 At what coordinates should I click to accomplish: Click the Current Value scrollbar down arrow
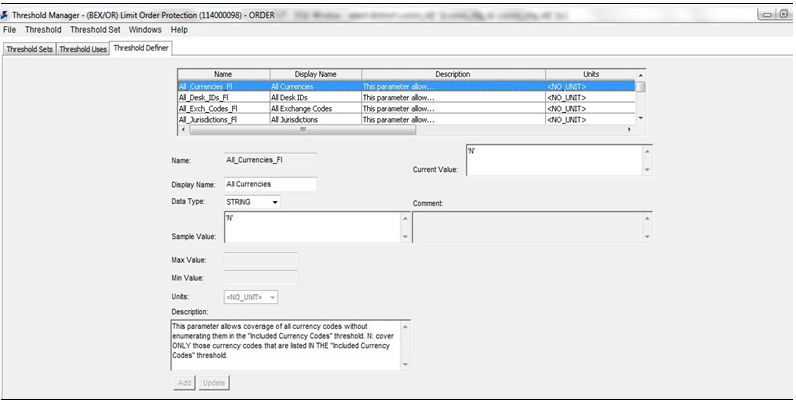click(x=647, y=170)
